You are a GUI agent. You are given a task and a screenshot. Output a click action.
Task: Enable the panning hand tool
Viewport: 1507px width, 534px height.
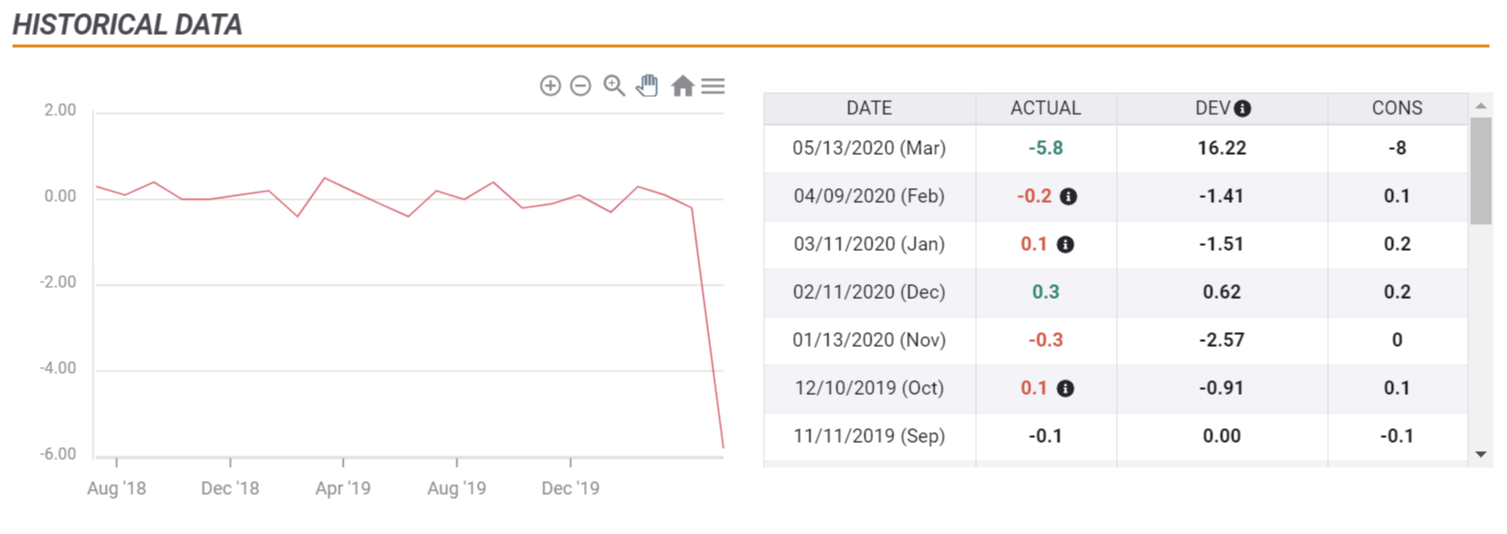[x=648, y=85]
